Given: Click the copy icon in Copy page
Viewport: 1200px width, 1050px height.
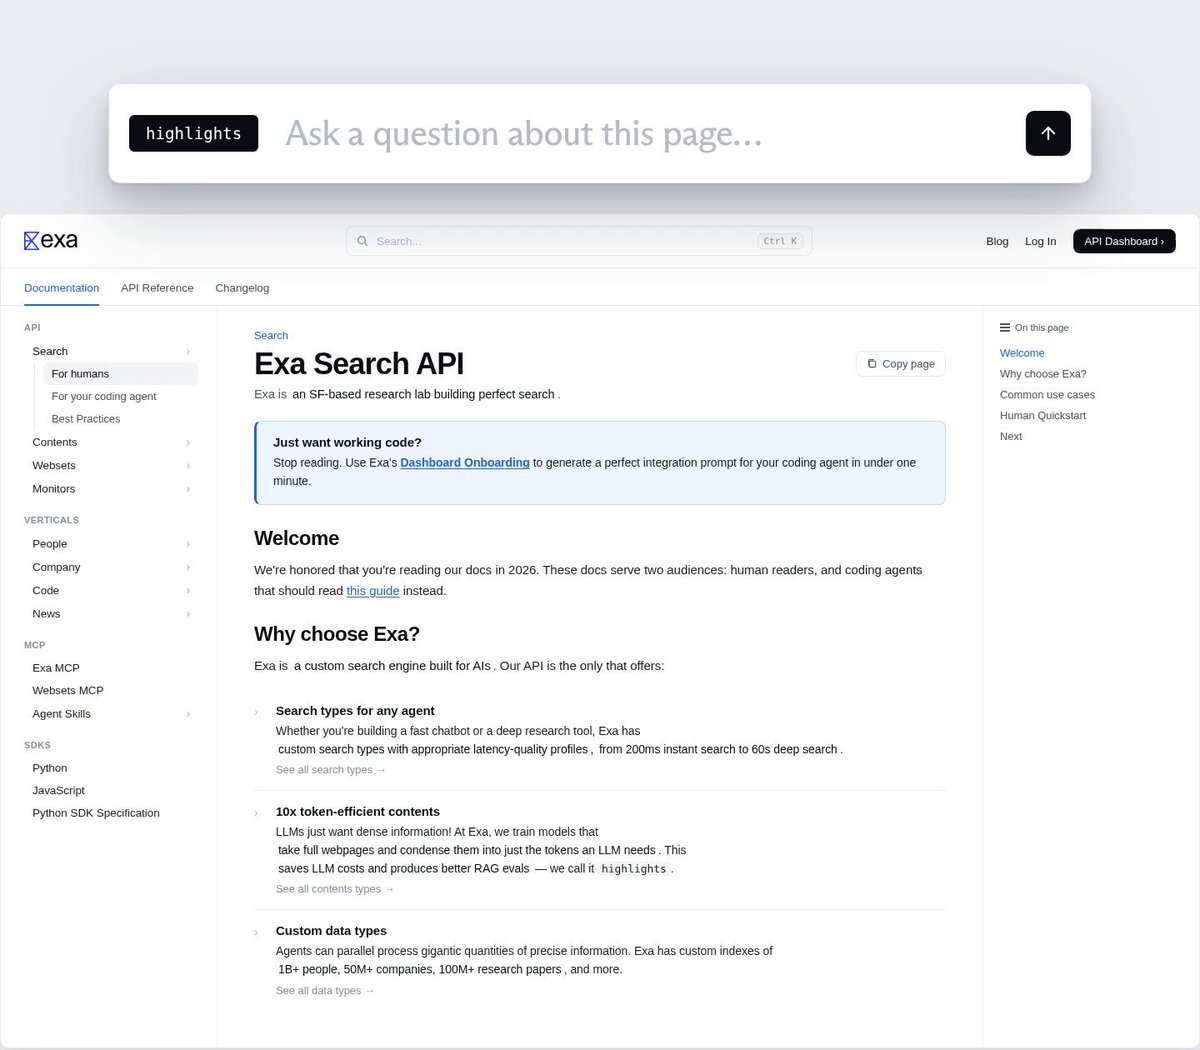Looking at the screenshot, I should (x=872, y=364).
